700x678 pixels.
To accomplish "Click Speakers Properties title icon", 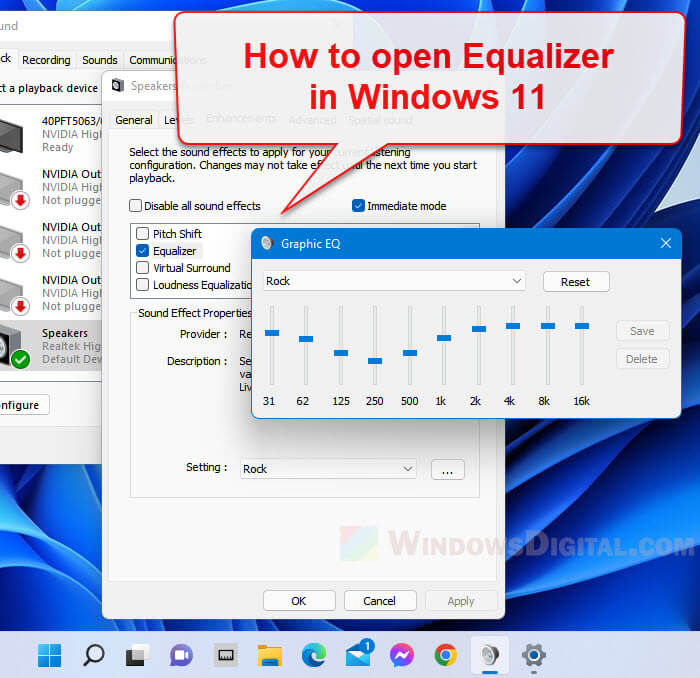I will (118, 85).
